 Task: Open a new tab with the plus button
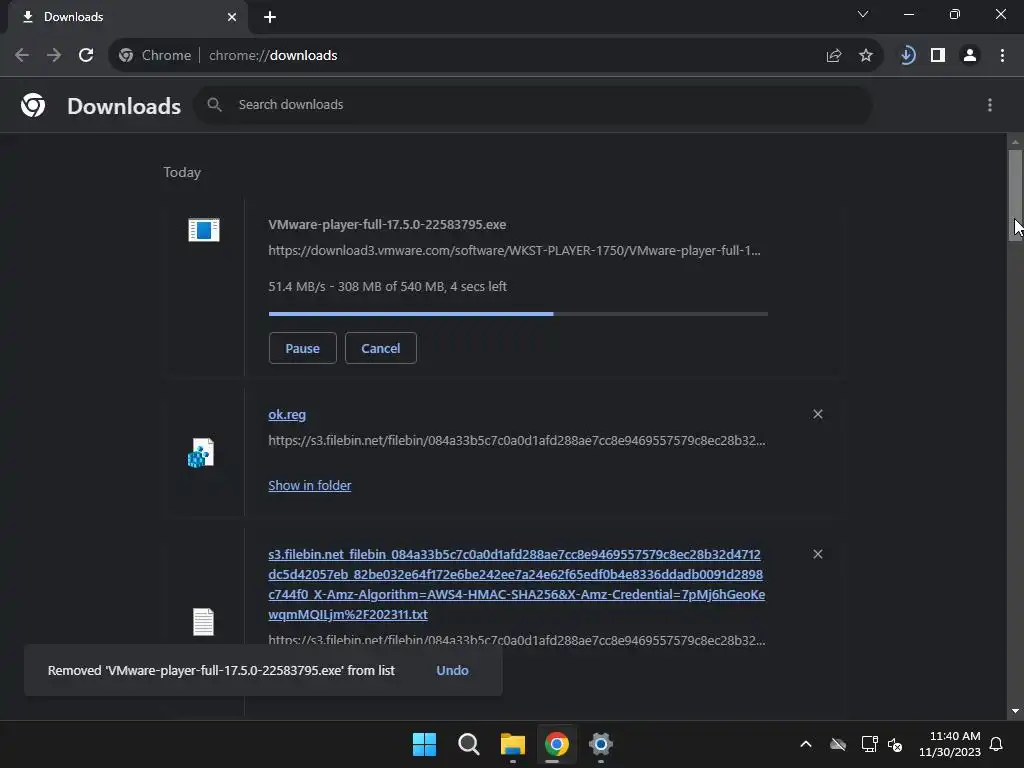coord(270,17)
